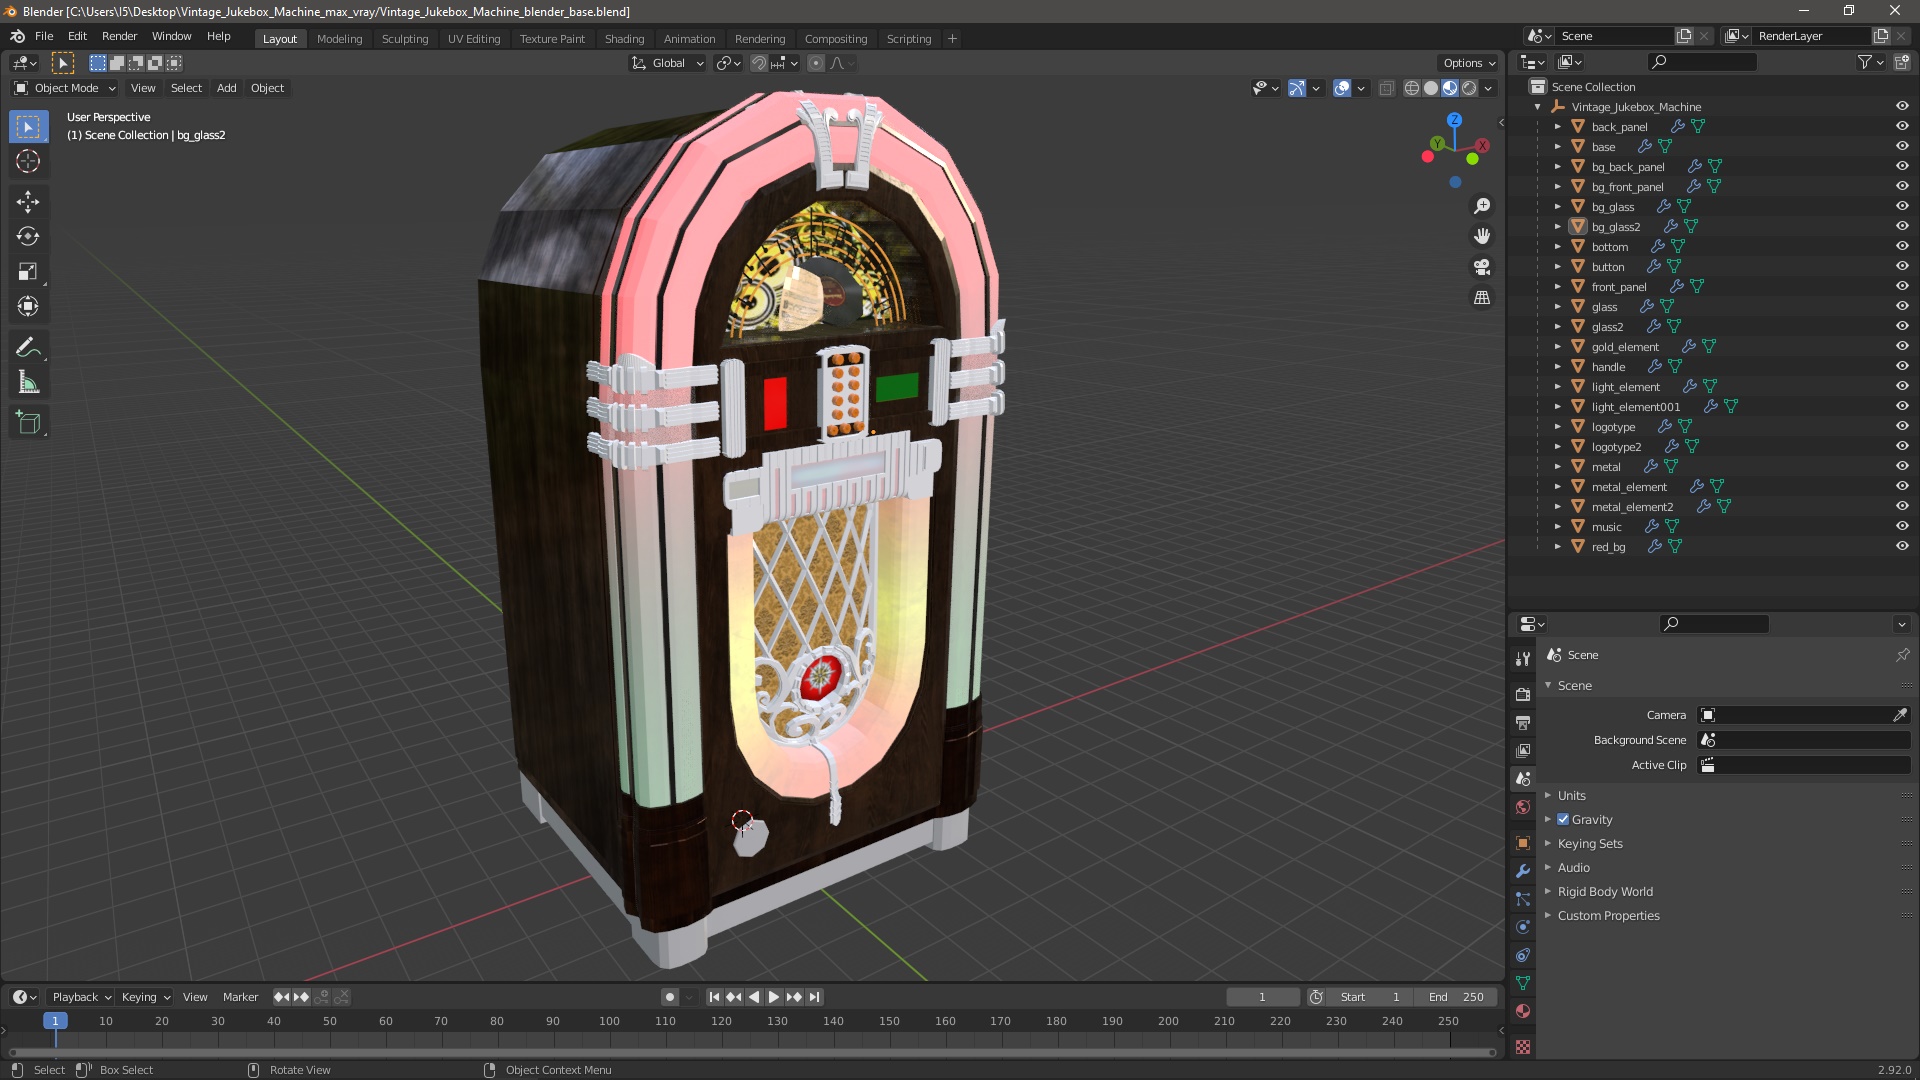Select the Move tool in toolbar
Viewport: 1920px width, 1080px height.
28,202
